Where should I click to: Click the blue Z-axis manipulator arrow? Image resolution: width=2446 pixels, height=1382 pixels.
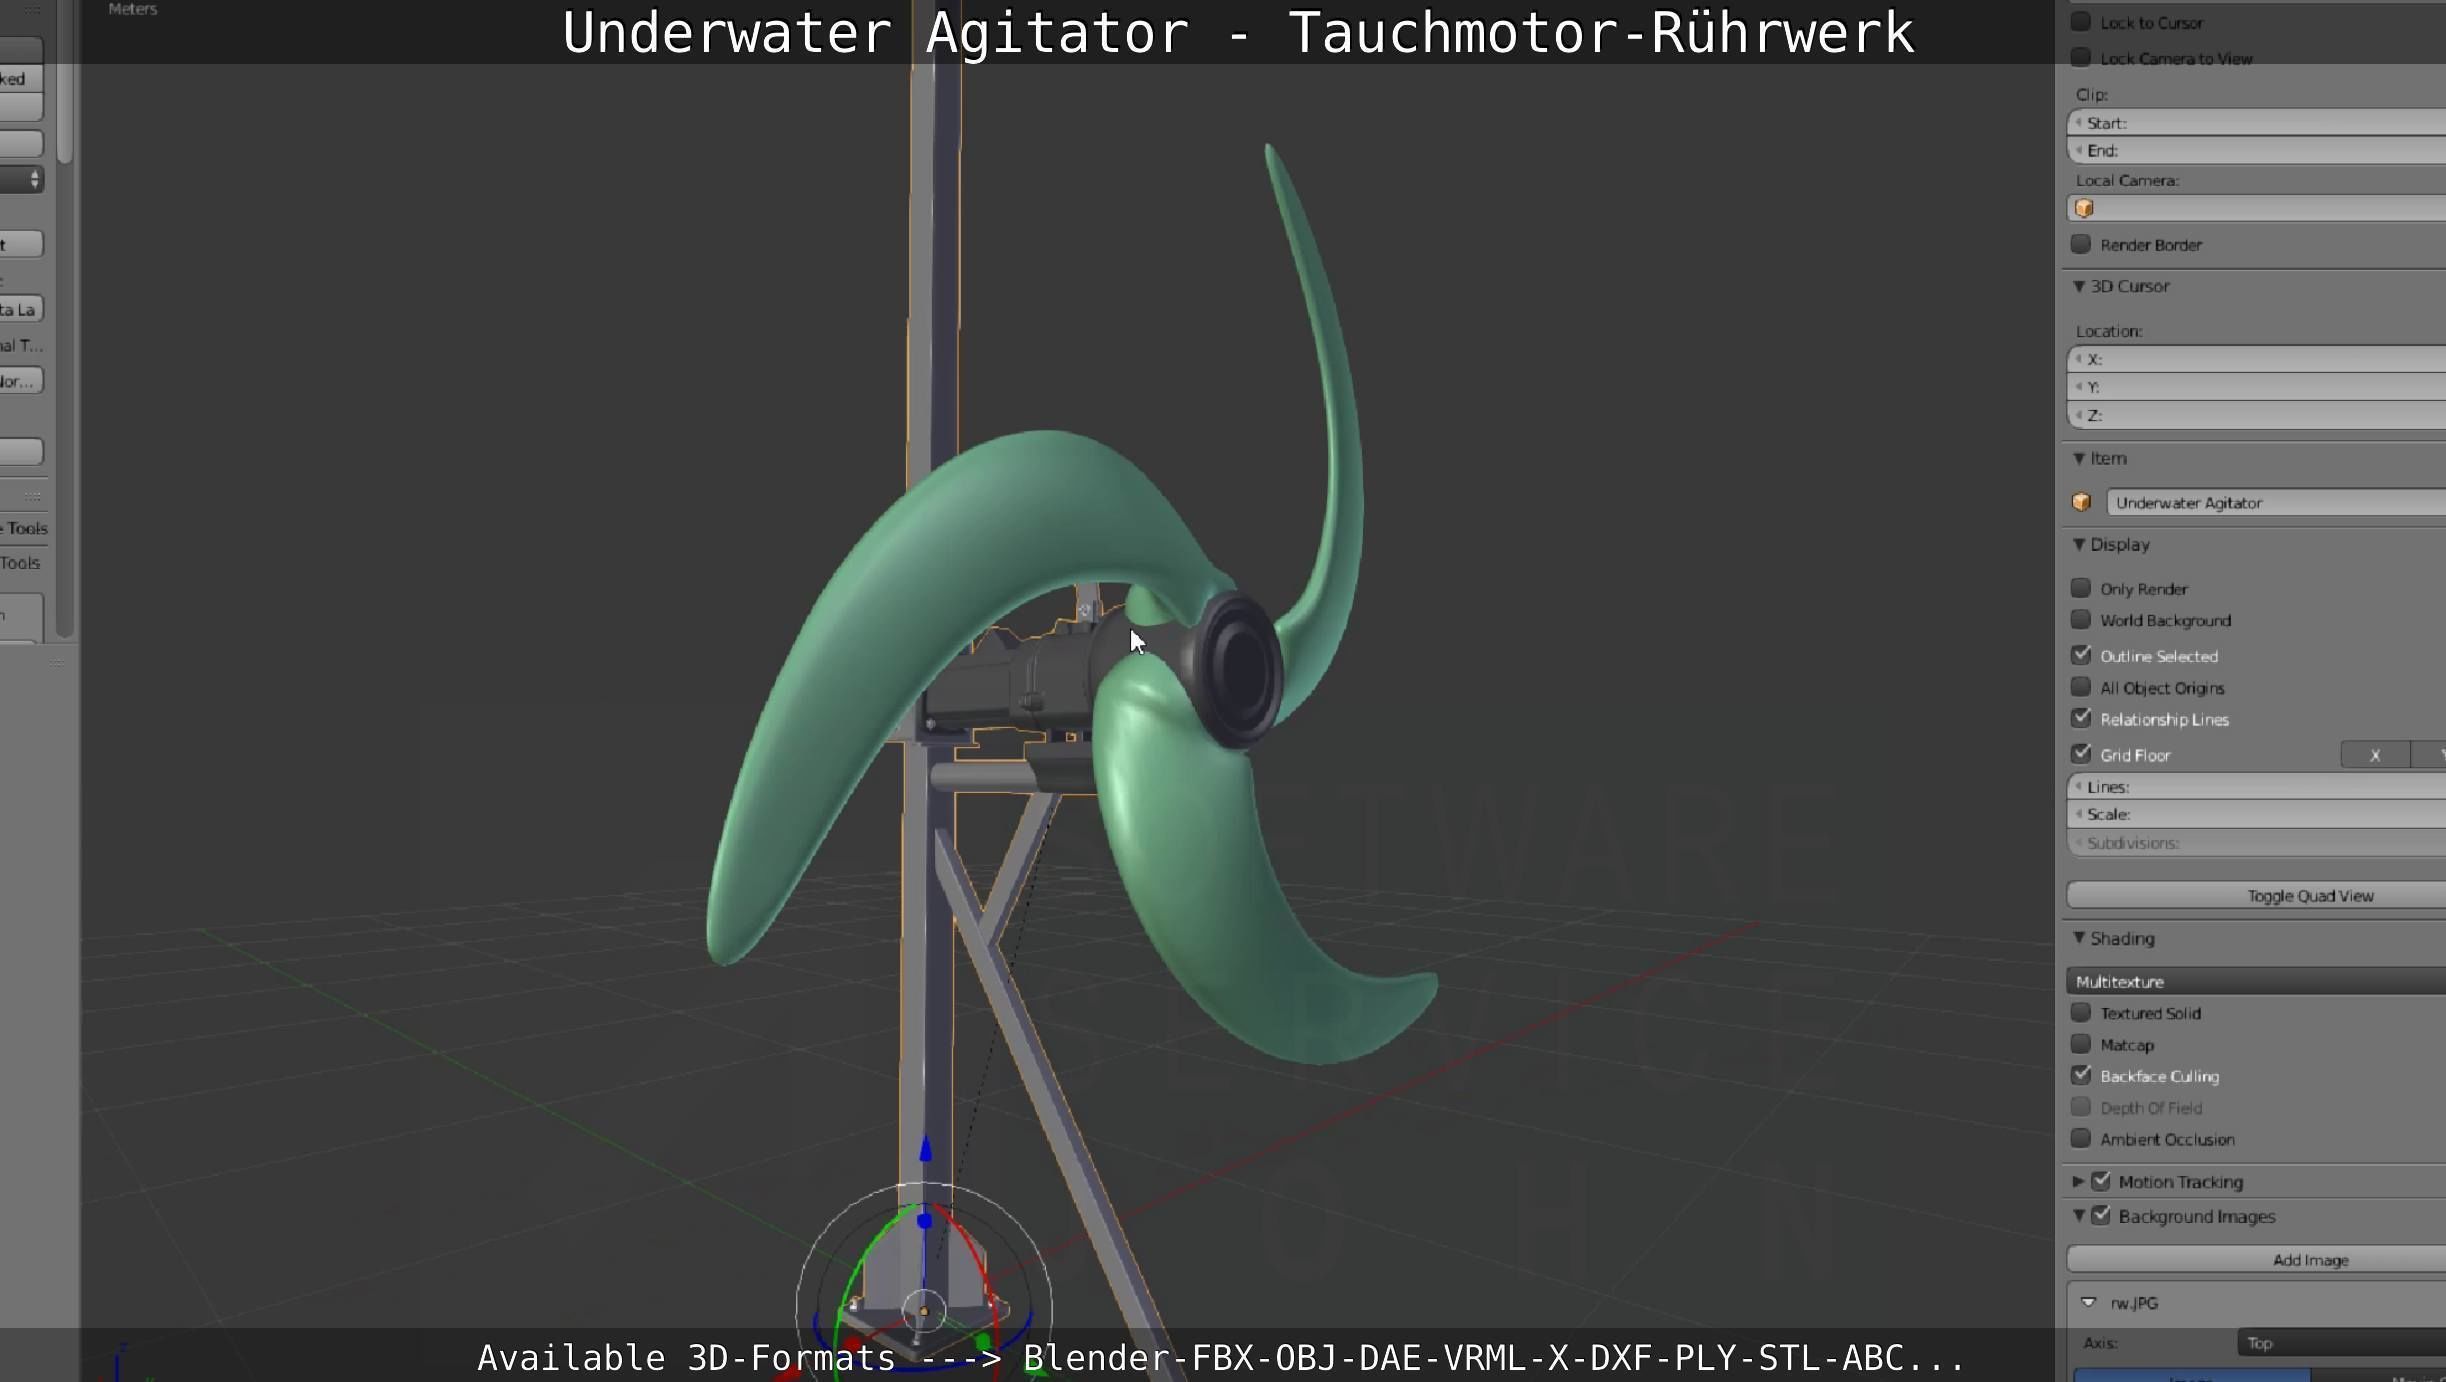point(926,1150)
